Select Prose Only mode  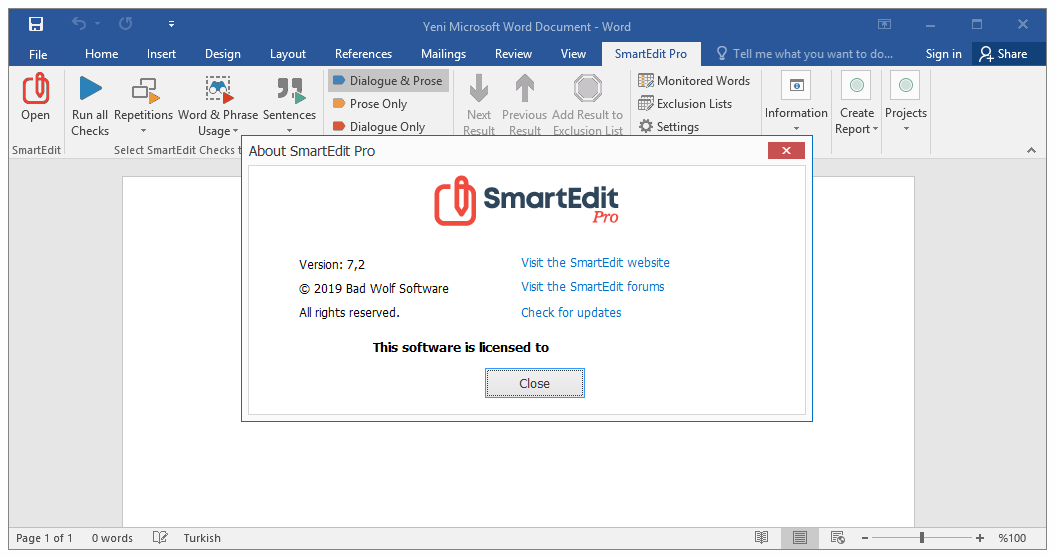(370, 104)
